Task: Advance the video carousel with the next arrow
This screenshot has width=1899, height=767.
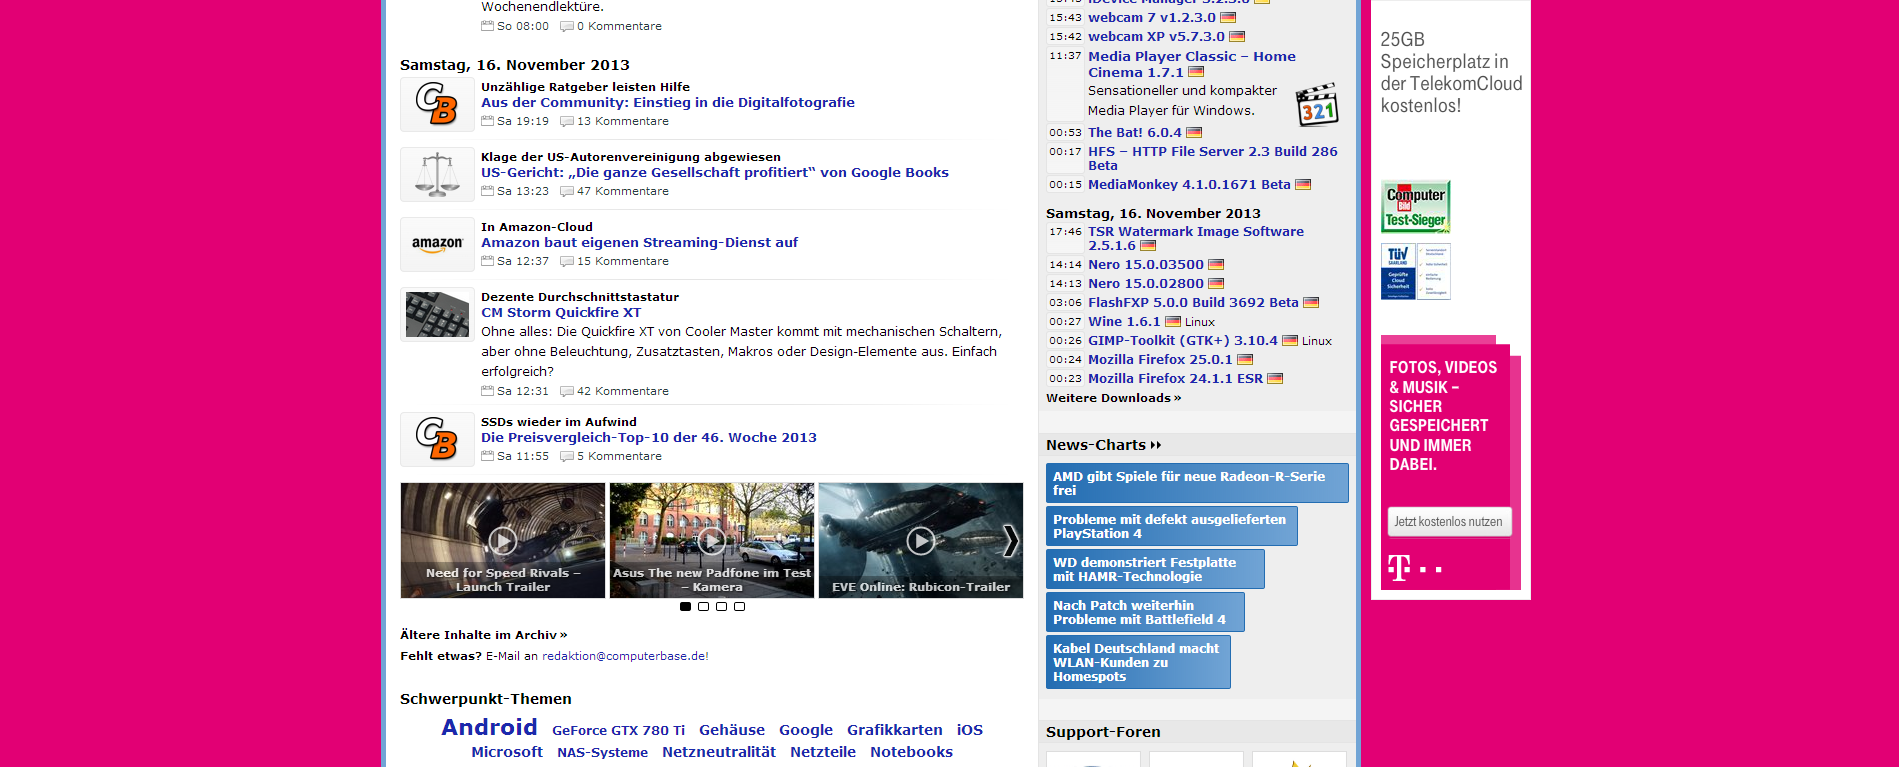Action: click(1011, 541)
